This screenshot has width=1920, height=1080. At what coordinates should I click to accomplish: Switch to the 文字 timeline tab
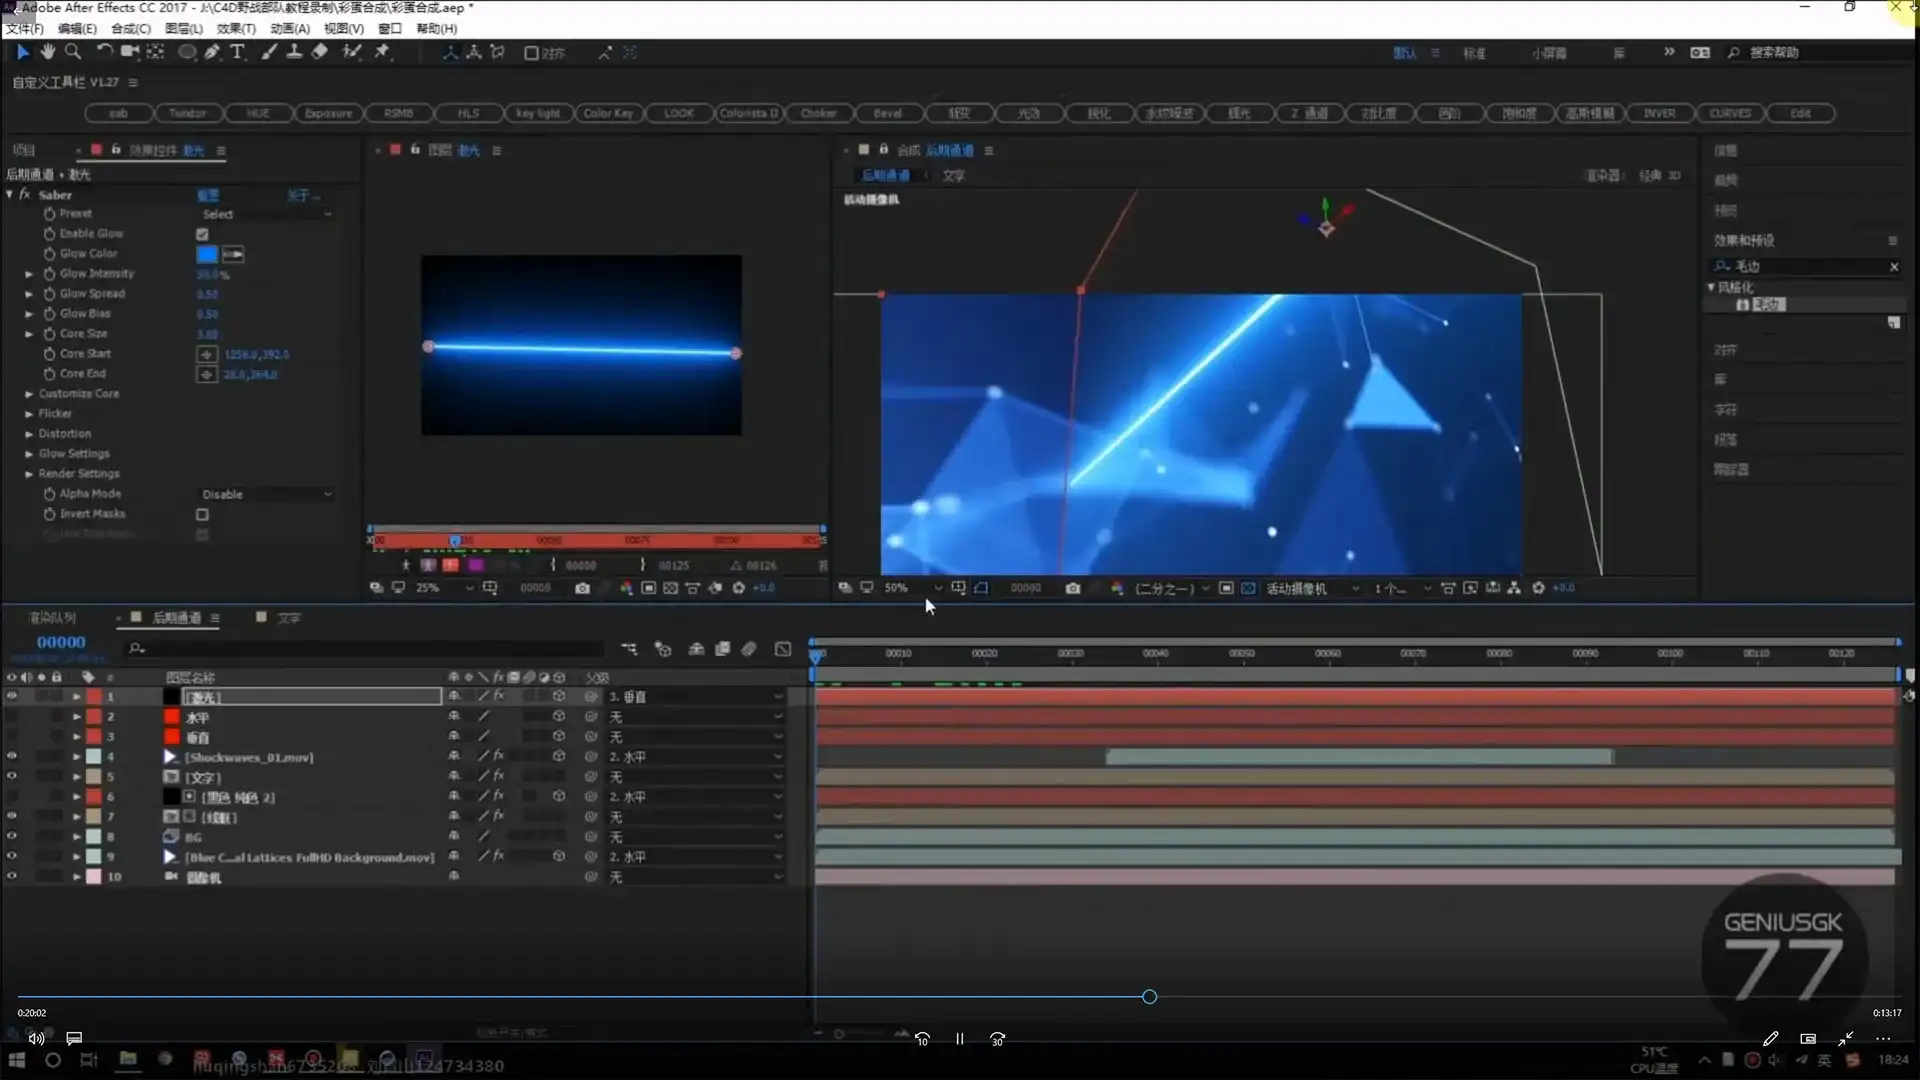tap(288, 618)
